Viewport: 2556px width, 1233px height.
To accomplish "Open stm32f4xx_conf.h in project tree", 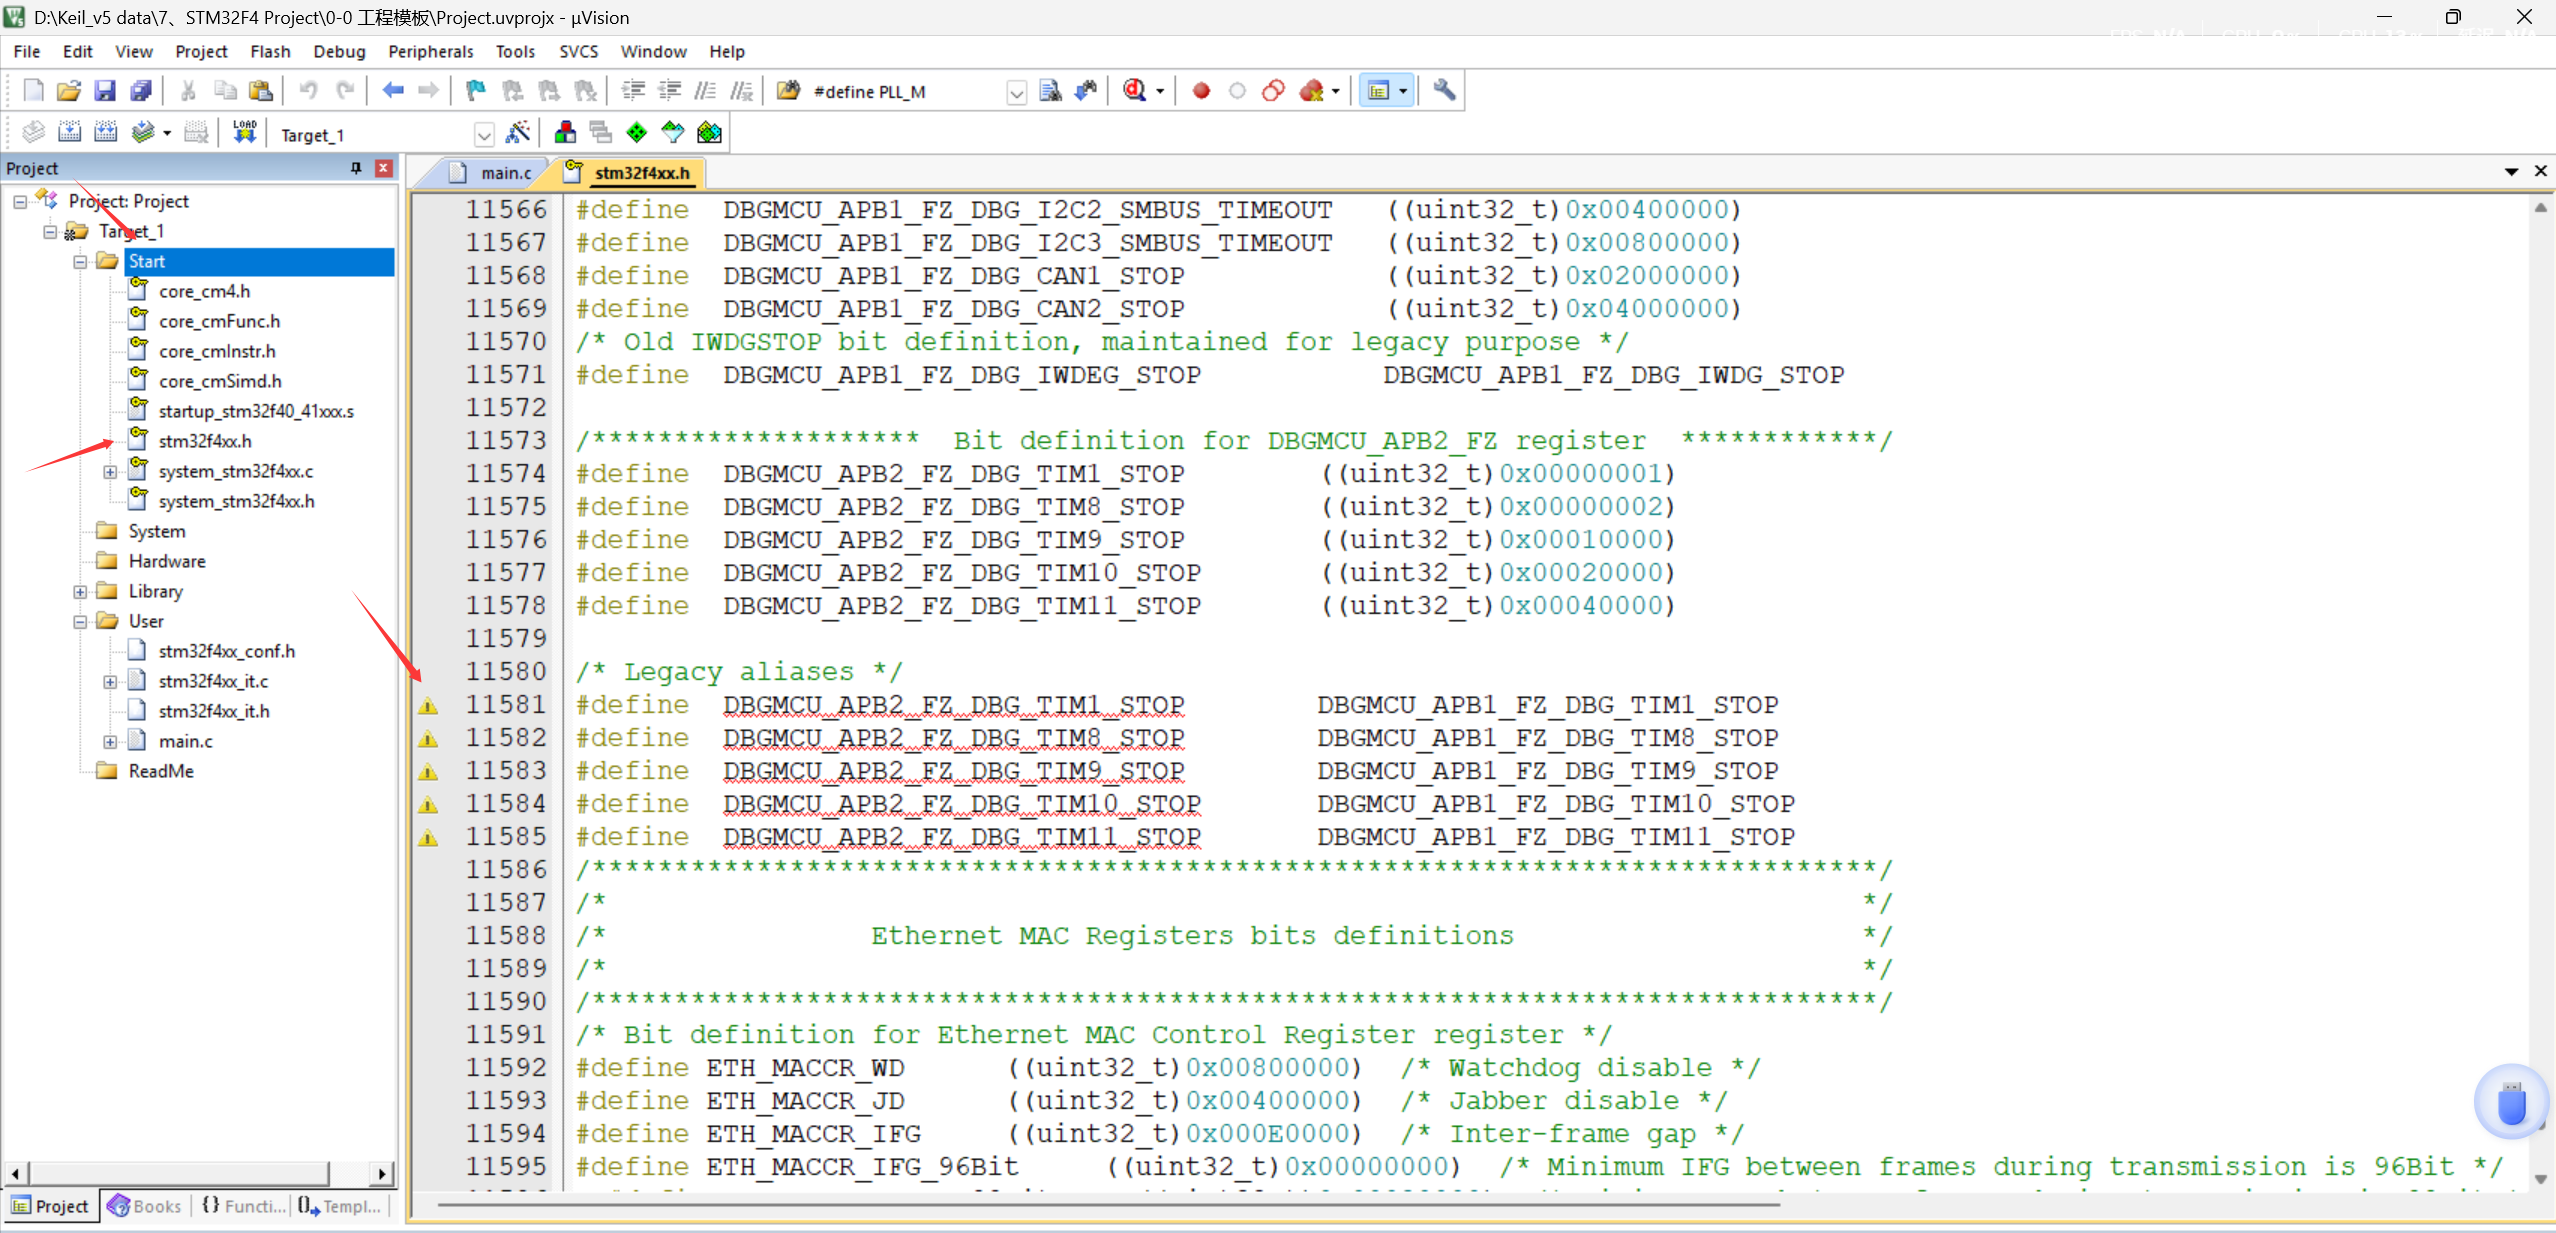I will 226,651.
